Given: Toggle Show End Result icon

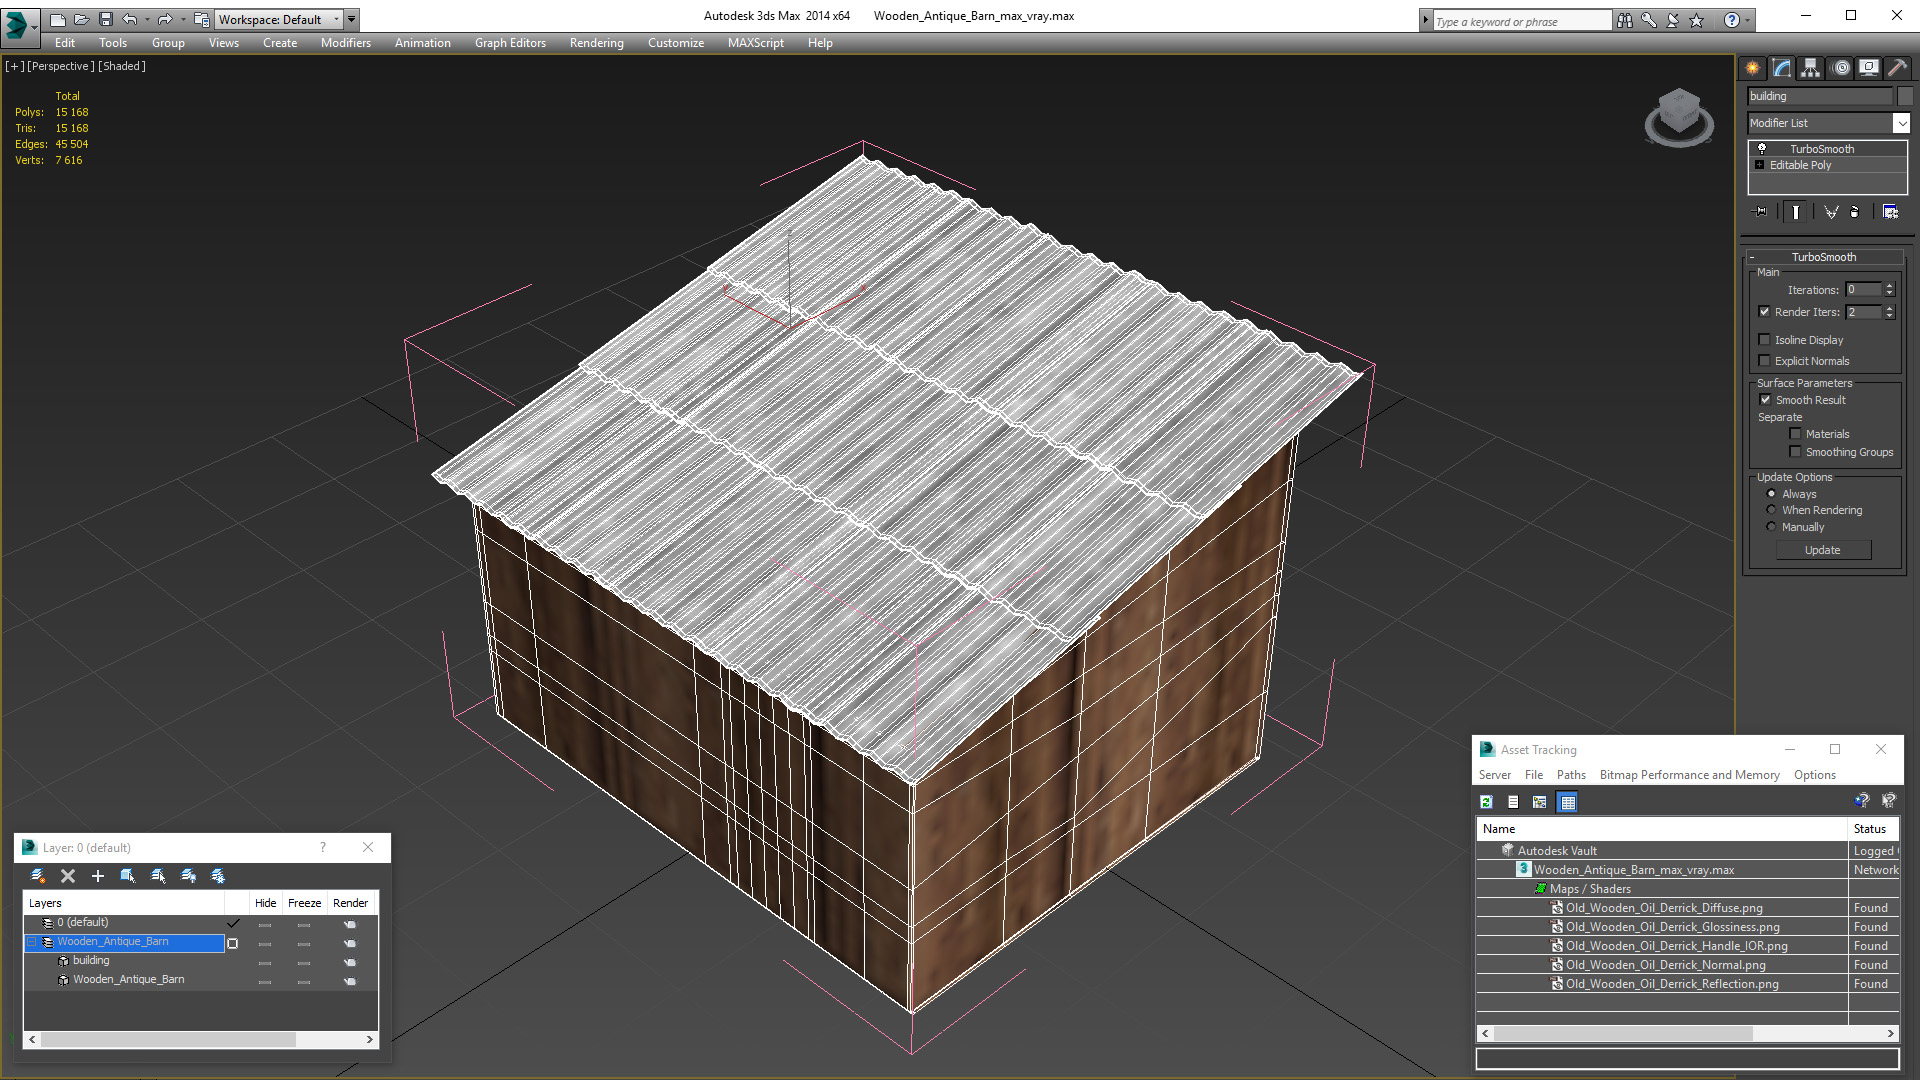Looking at the screenshot, I should point(1796,212).
